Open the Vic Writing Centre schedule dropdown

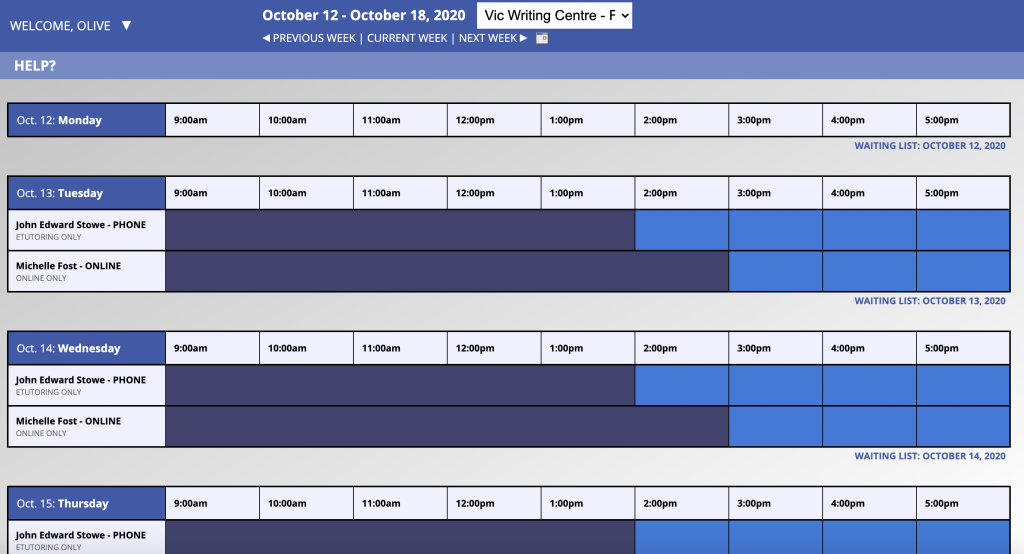coord(555,16)
